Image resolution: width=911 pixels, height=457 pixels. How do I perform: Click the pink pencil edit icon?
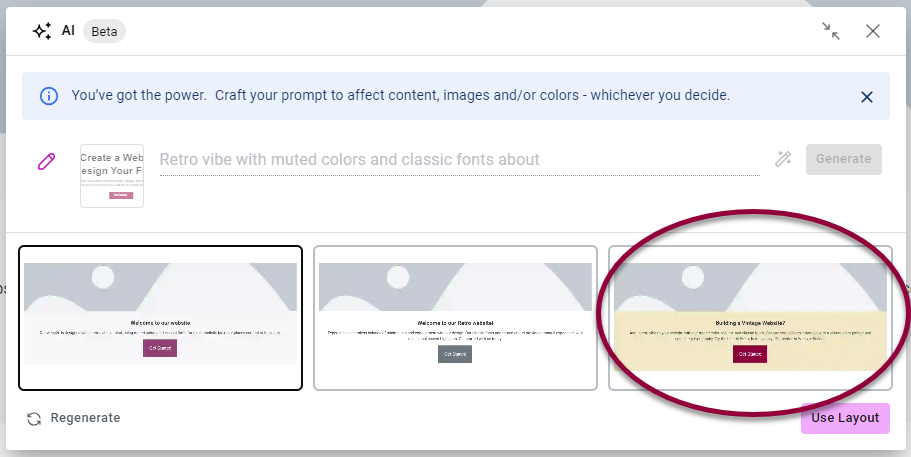click(x=46, y=161)
